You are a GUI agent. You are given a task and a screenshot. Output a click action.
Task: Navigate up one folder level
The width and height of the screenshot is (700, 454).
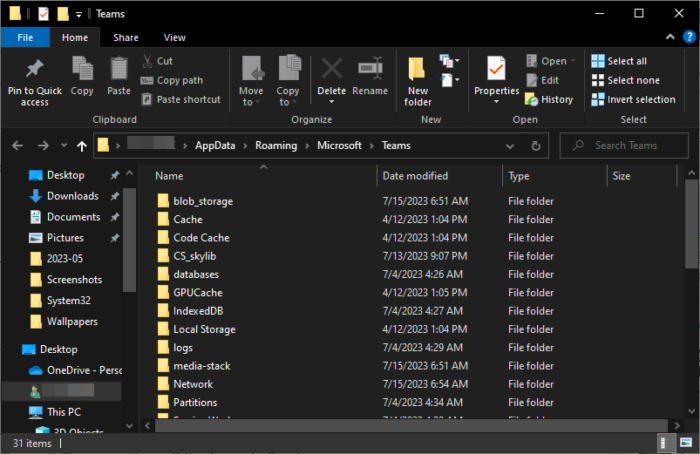coord(82,146)
